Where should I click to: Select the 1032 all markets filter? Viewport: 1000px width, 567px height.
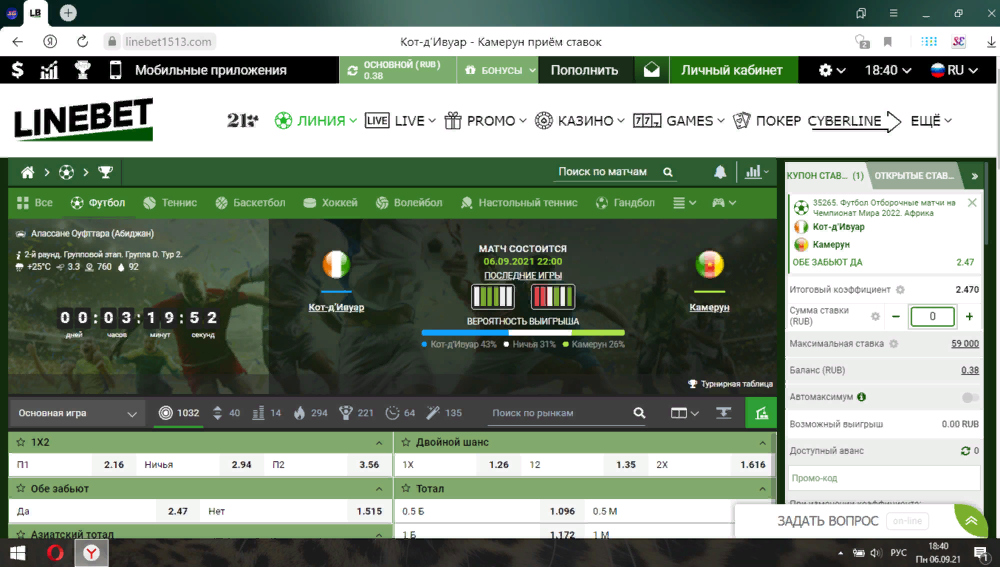[179, 413]
